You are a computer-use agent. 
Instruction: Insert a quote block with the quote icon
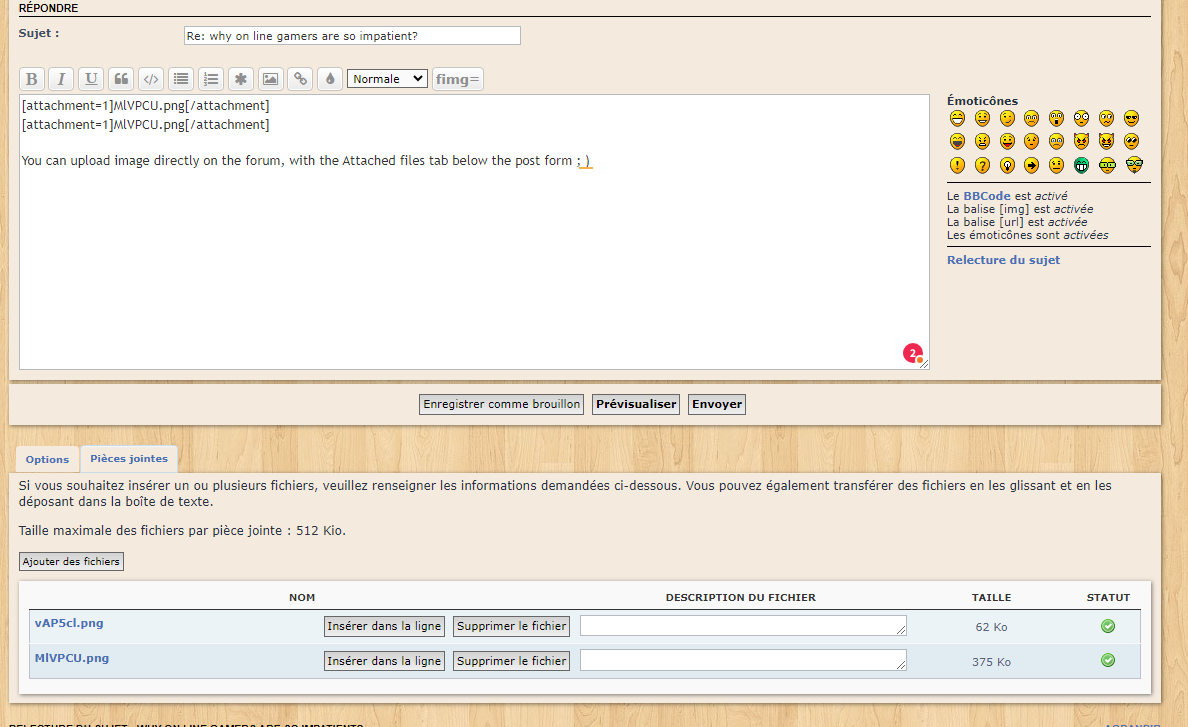[121, 79]
